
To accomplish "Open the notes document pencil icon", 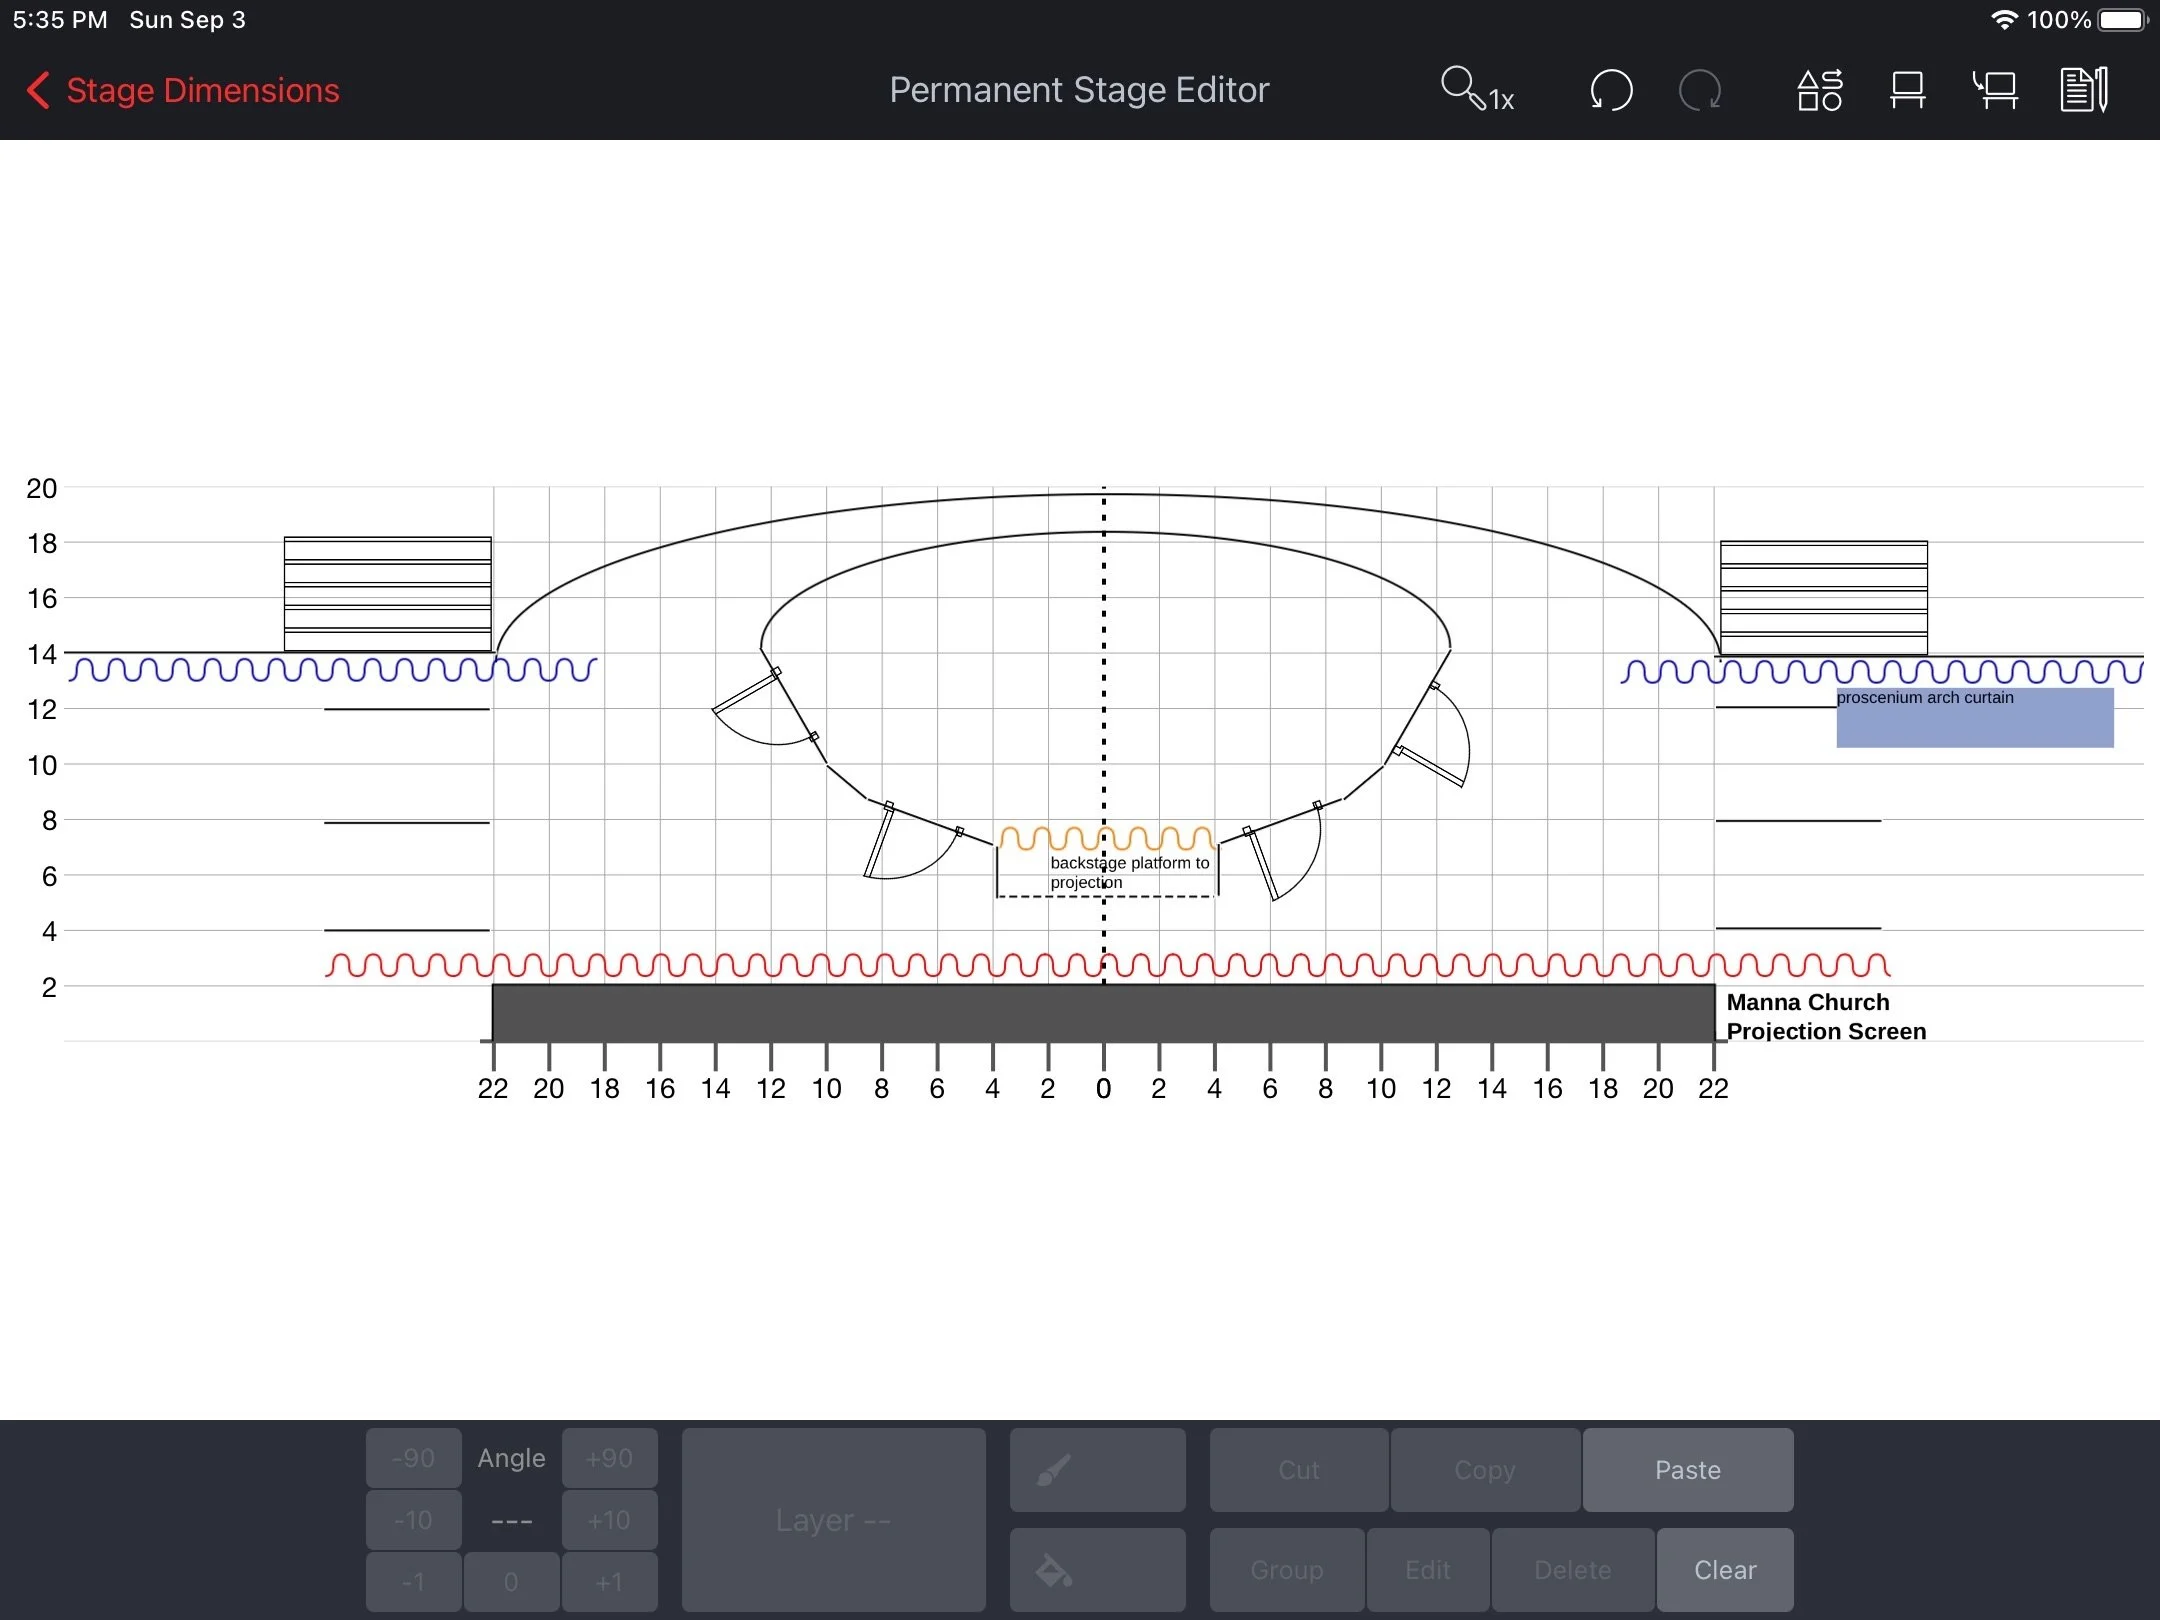I will coord(2084,90).
